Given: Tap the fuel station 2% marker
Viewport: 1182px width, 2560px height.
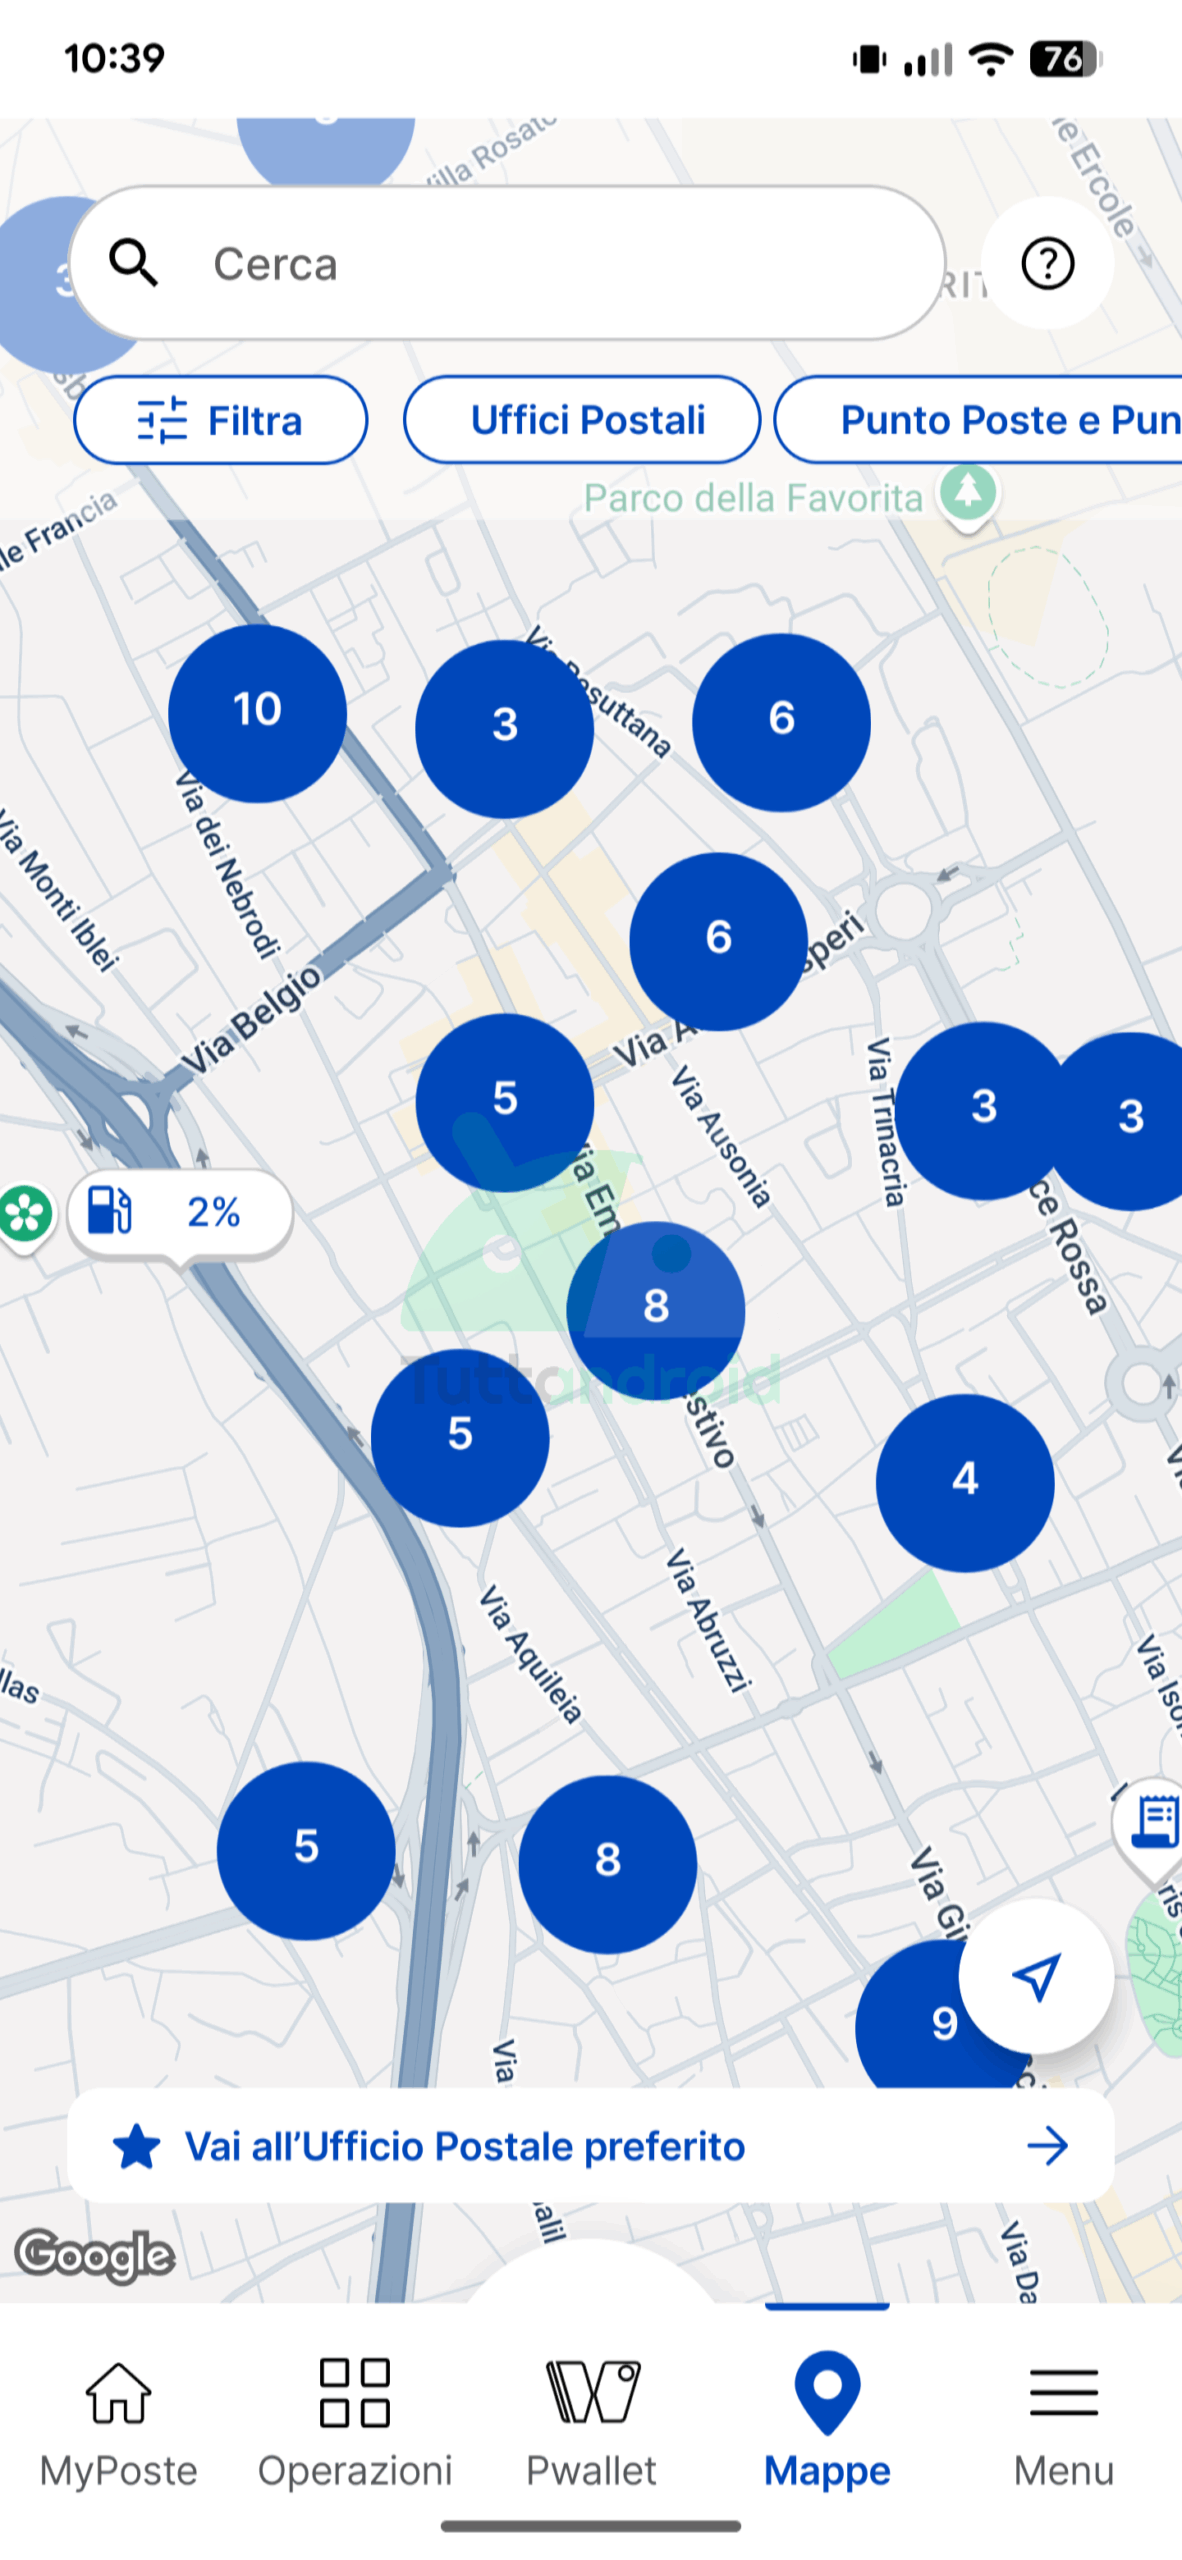Looking at the screenshot, I should 180,1212.
